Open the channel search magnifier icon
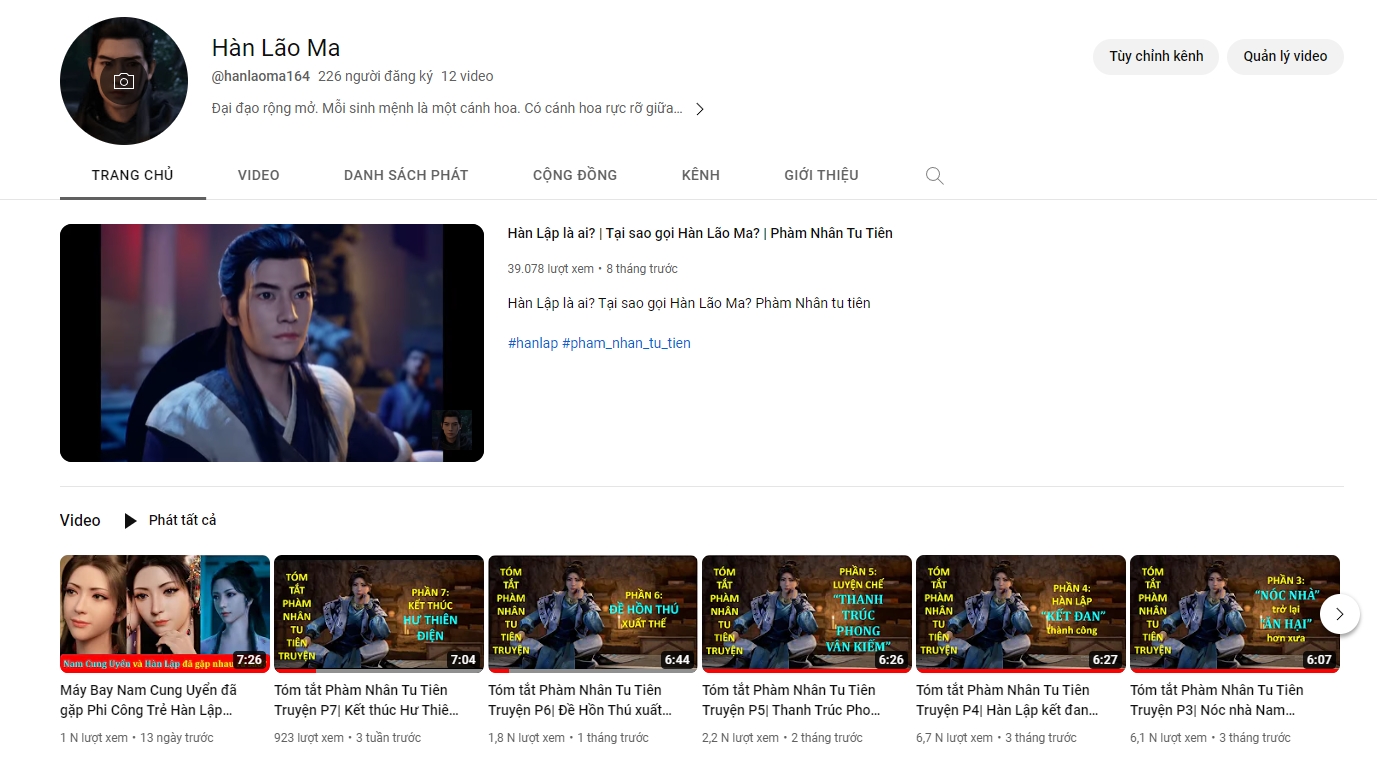Screen dimensions: 1377x768 (935, 176)
